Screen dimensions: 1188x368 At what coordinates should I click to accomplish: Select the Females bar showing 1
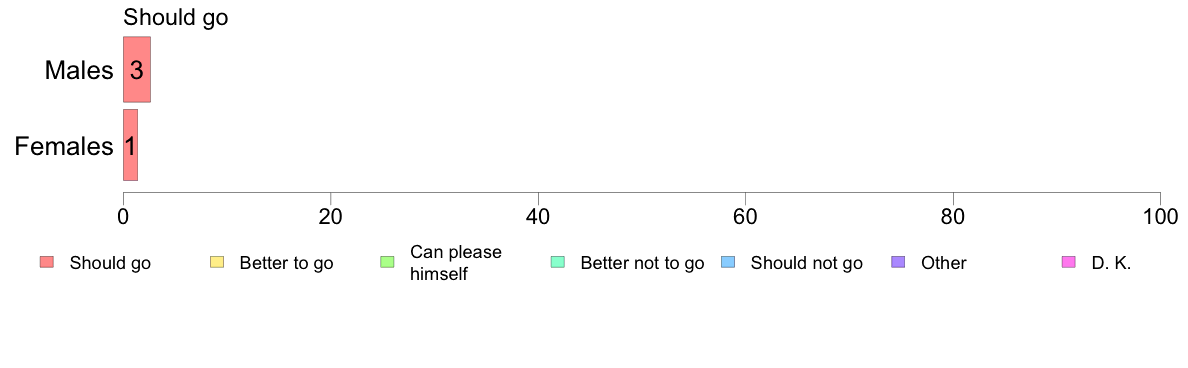point(130,145)
